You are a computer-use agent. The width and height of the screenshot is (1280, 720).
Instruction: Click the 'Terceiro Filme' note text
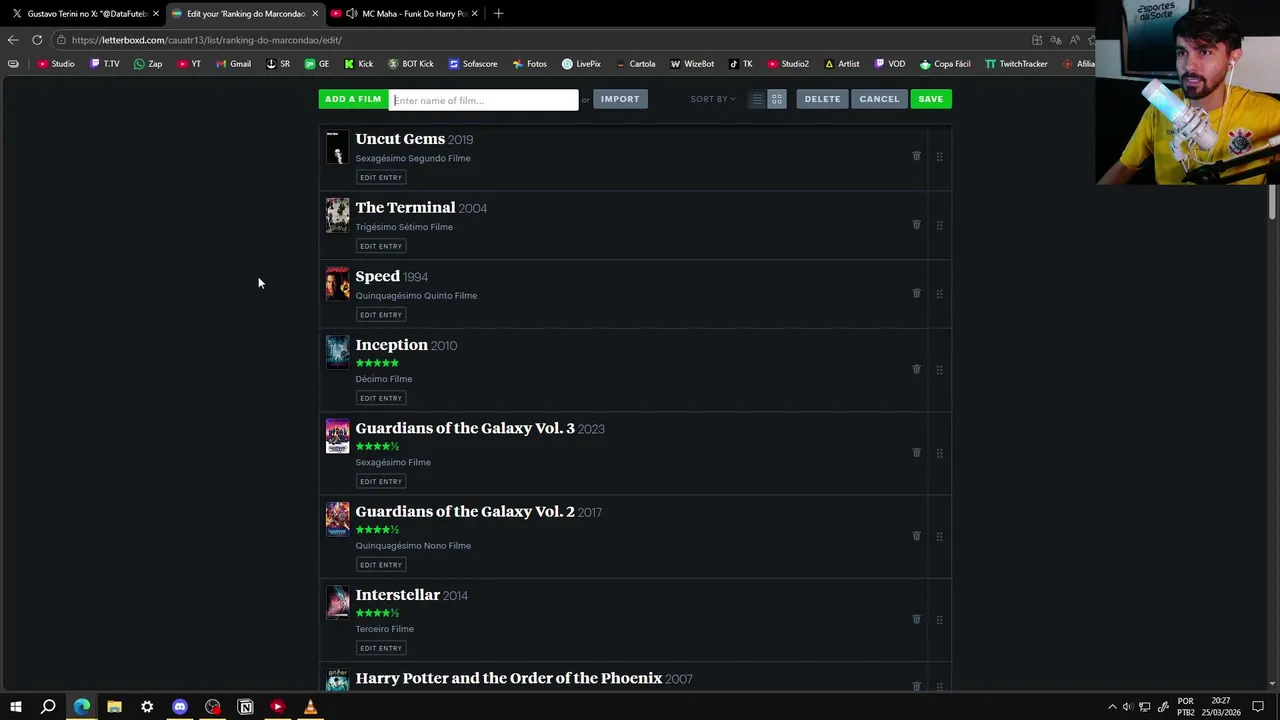(385, 629)
